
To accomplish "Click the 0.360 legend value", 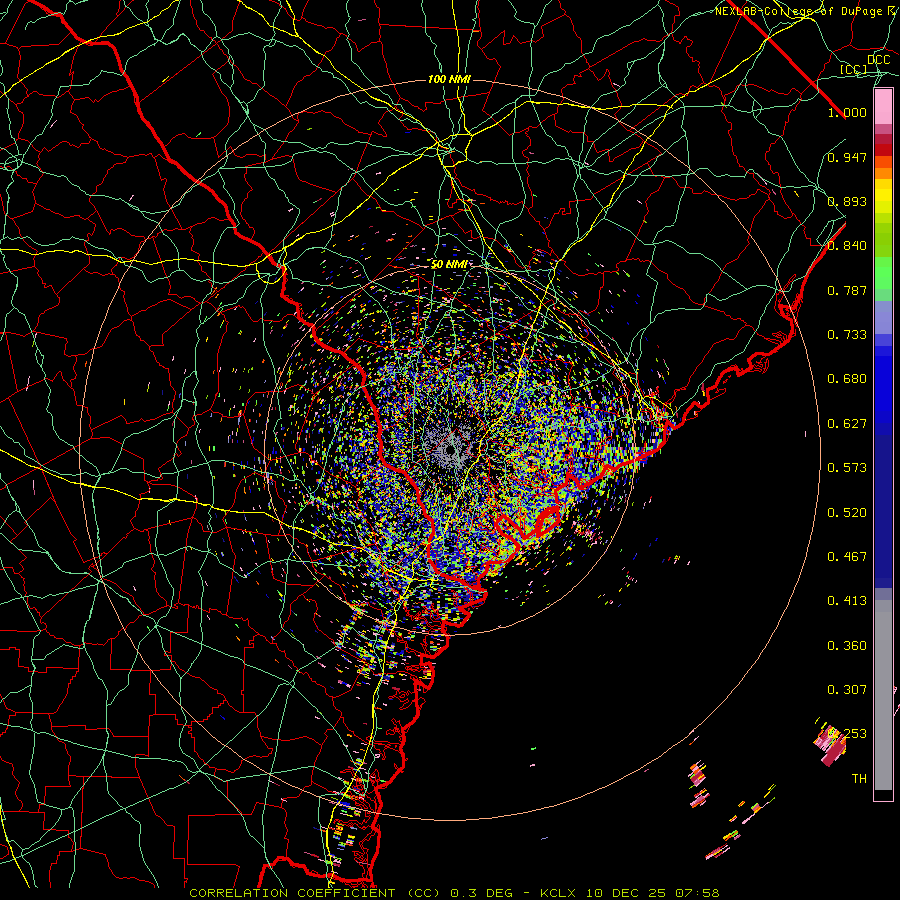I will click(x=847, y=646).
